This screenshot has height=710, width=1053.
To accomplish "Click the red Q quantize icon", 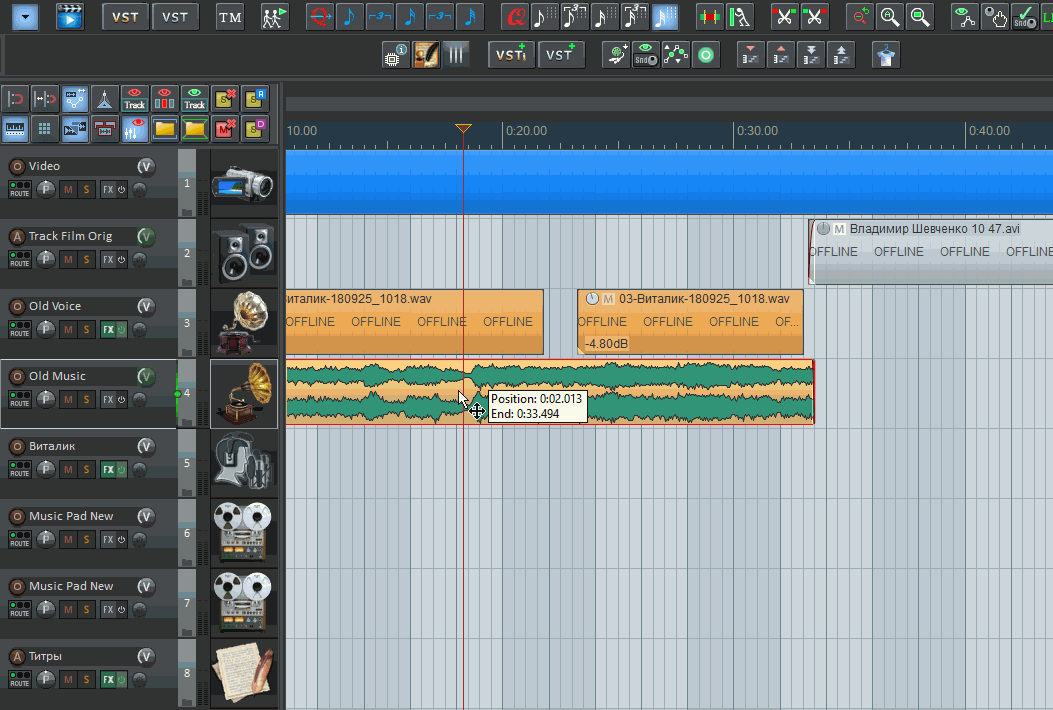I will [x=515, y=16].
